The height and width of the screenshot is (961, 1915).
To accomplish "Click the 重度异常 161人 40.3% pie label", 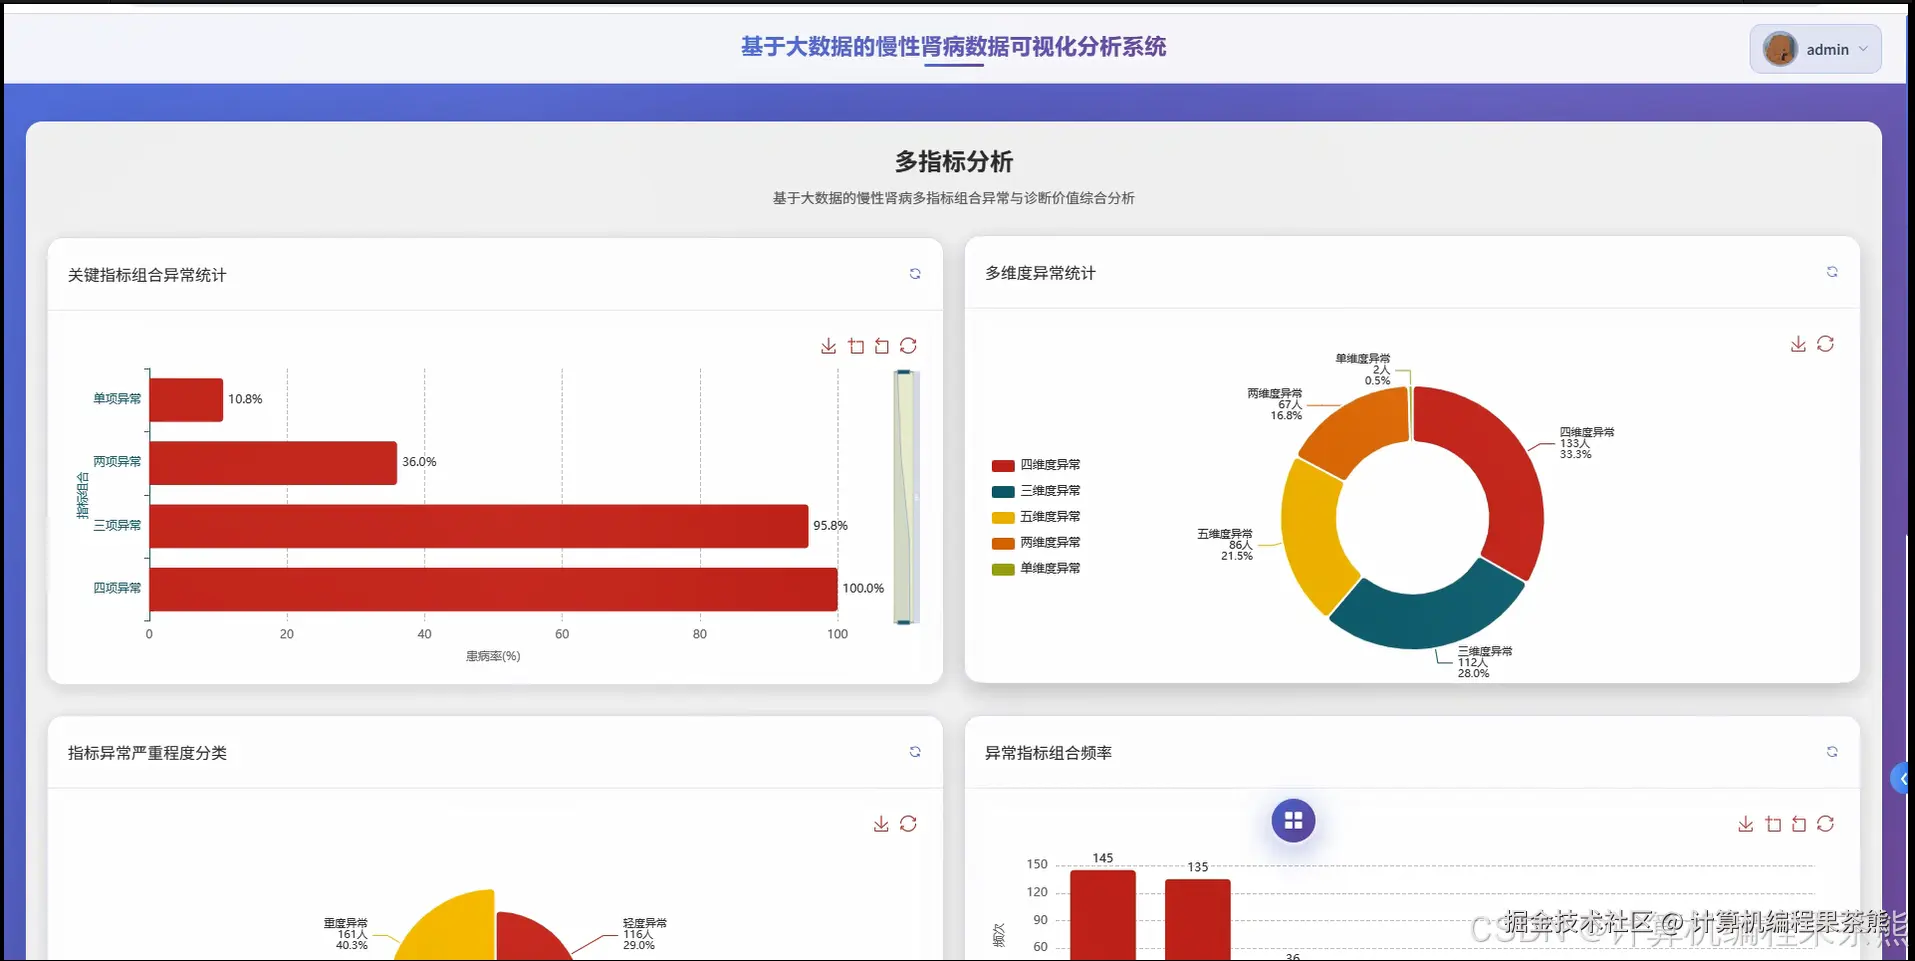I will pos(346,934).
